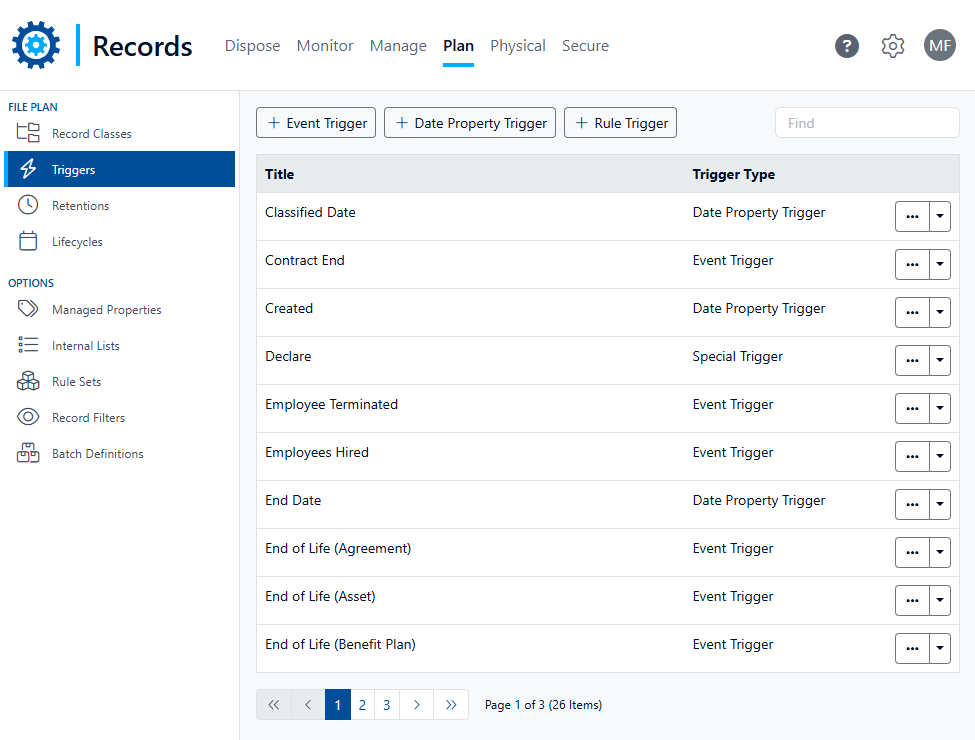Expand dropdown arrow for Declare row
The image size is (975, 740).
tap(939, 360)
